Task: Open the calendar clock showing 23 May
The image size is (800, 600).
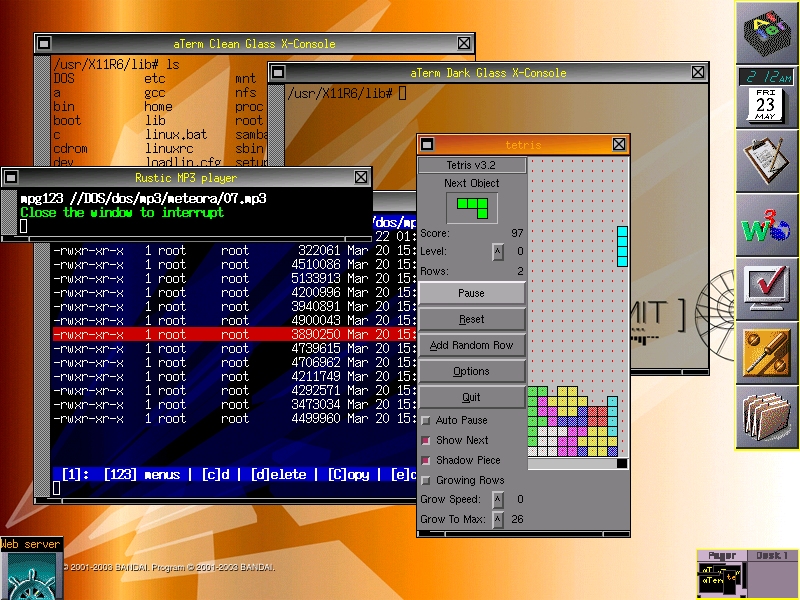Action: point(767,98)
